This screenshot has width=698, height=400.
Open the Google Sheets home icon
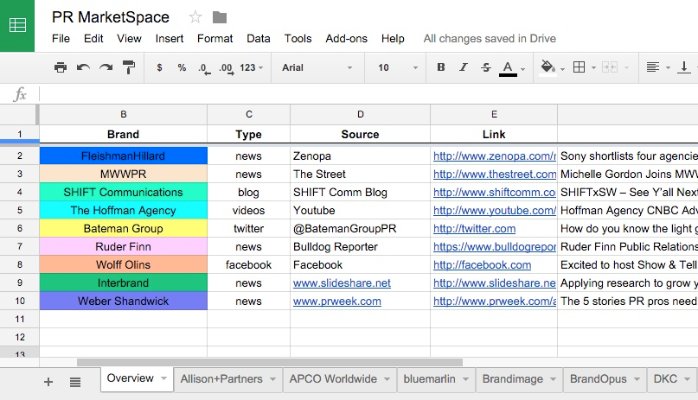coord(17,25)
